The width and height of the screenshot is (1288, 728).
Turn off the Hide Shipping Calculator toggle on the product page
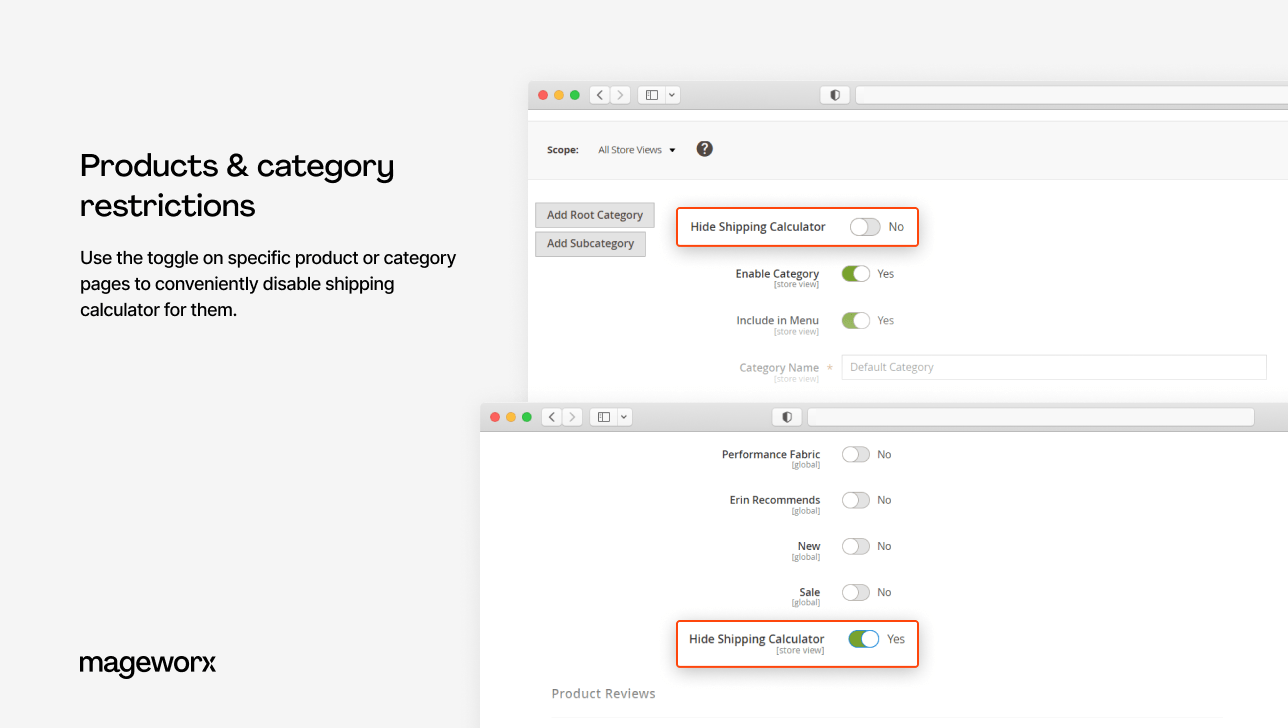pyautogui.click(x=862, y=638)
